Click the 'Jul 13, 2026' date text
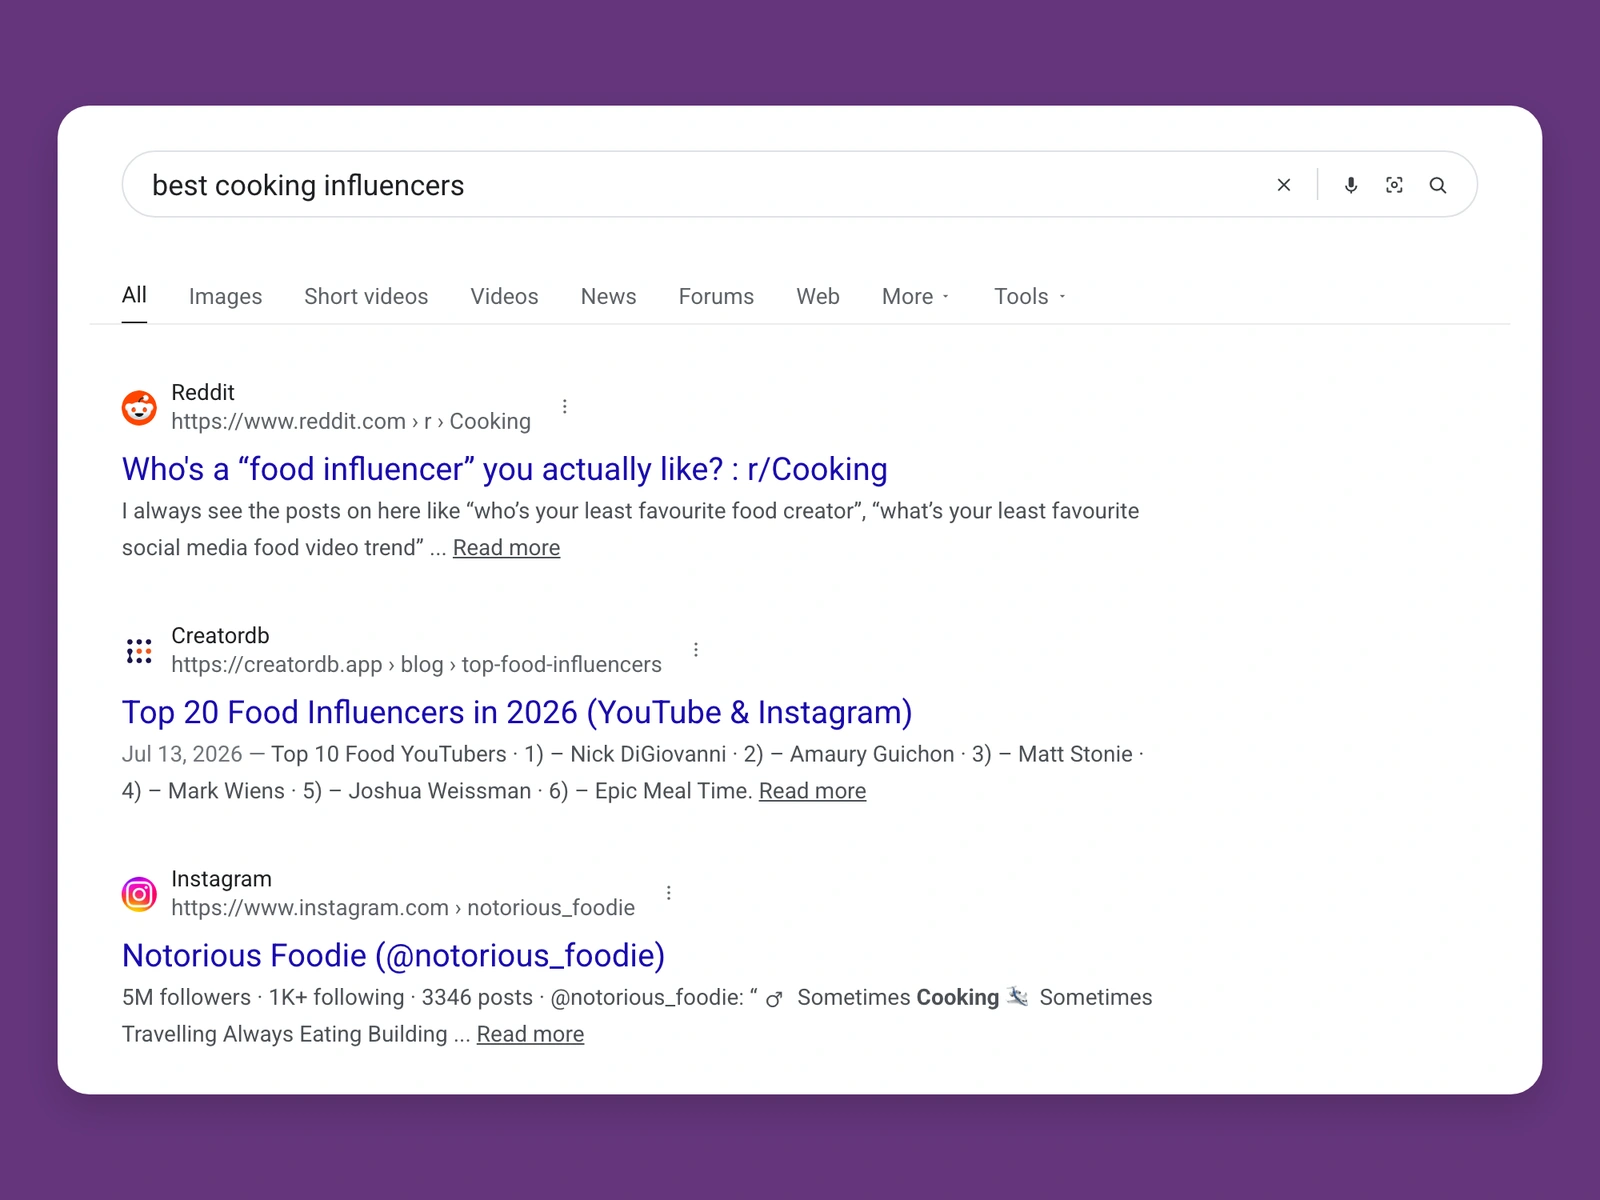Screen dimensions: 1600x1200 tap(182, 754)
